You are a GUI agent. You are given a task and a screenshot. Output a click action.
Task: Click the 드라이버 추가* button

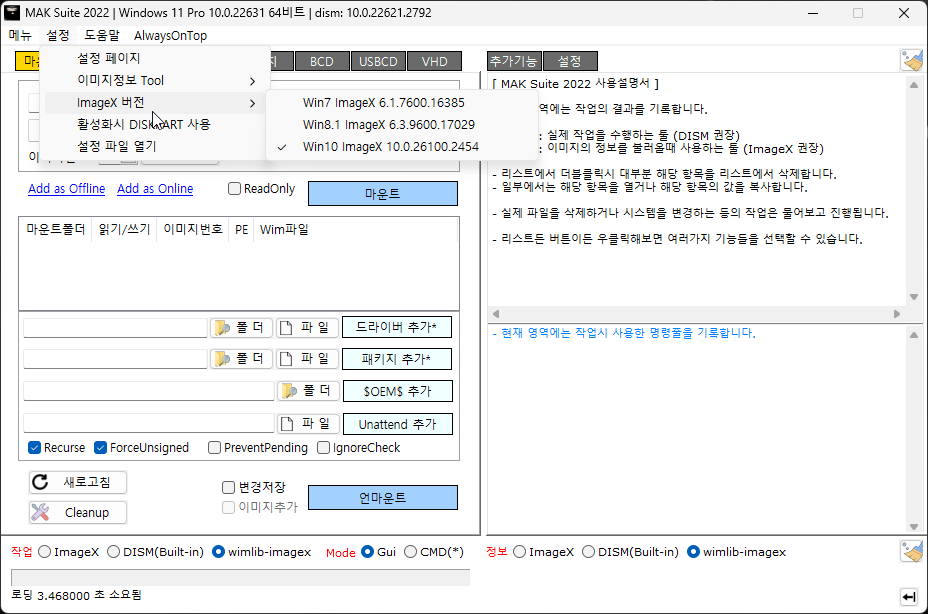pos(397,327)
